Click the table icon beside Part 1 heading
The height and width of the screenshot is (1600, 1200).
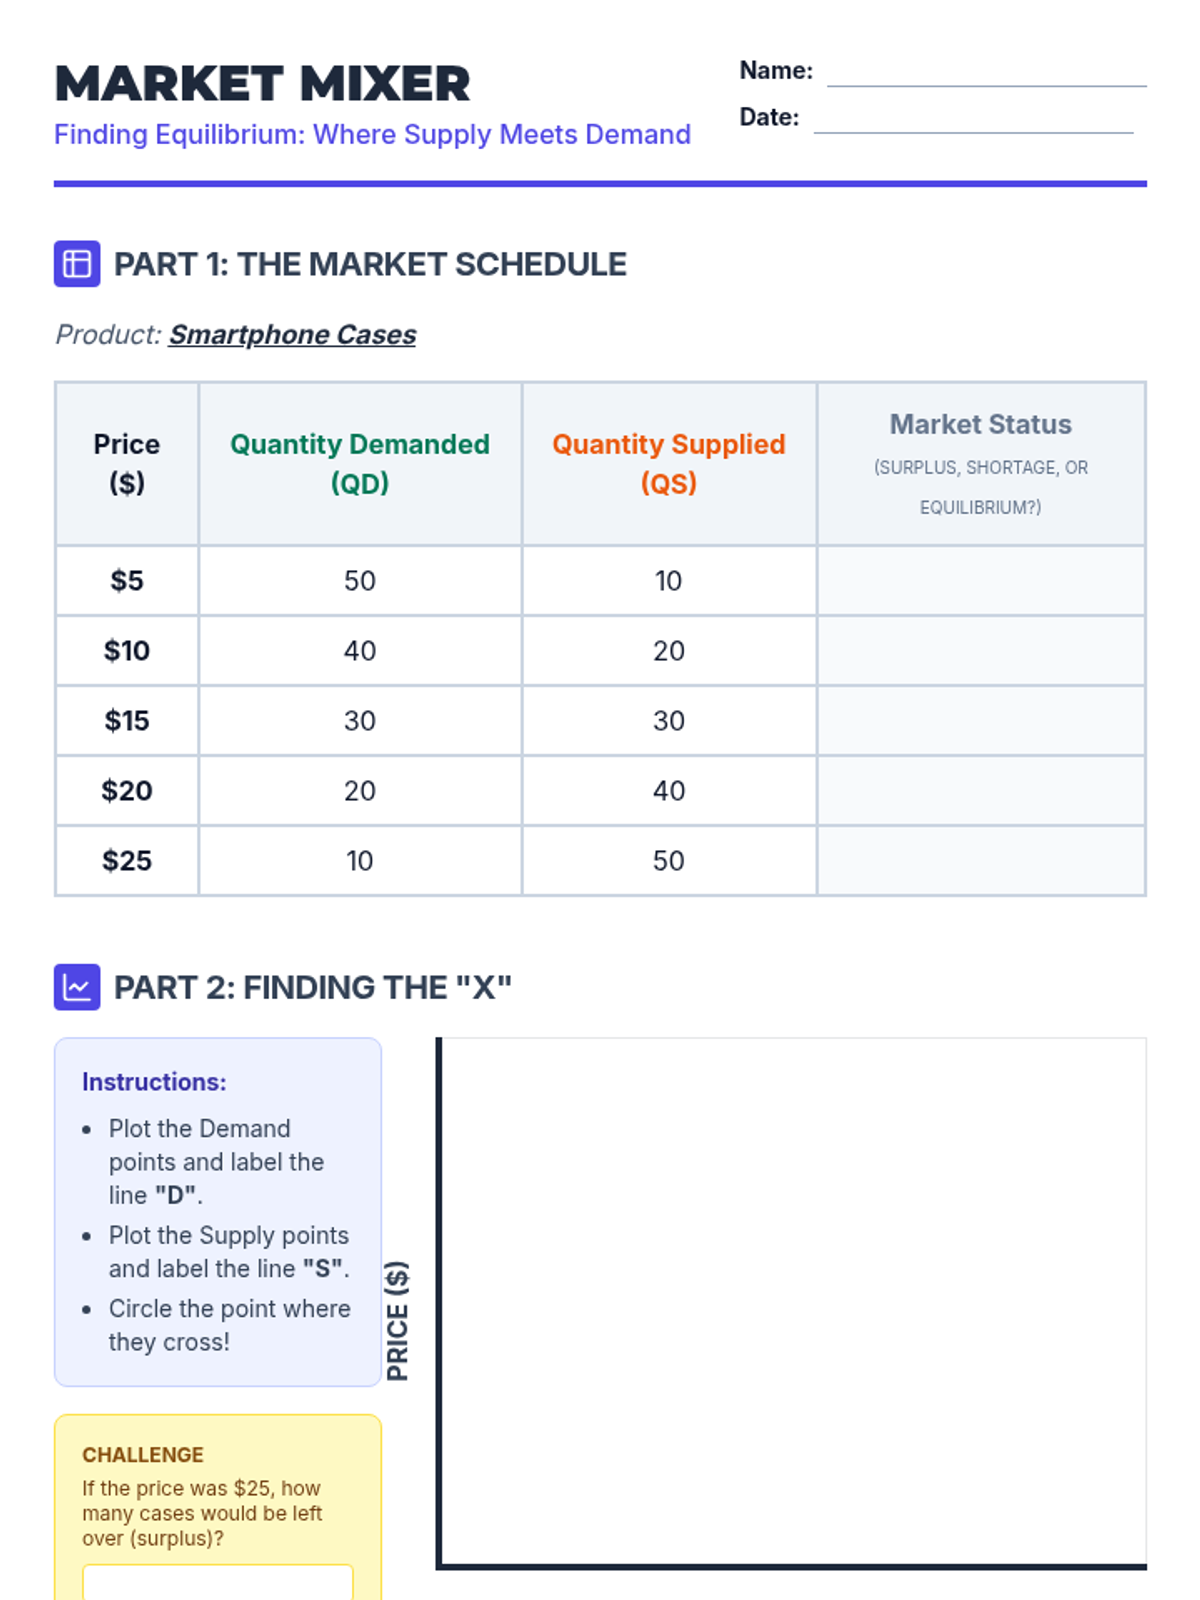point(77,264)
